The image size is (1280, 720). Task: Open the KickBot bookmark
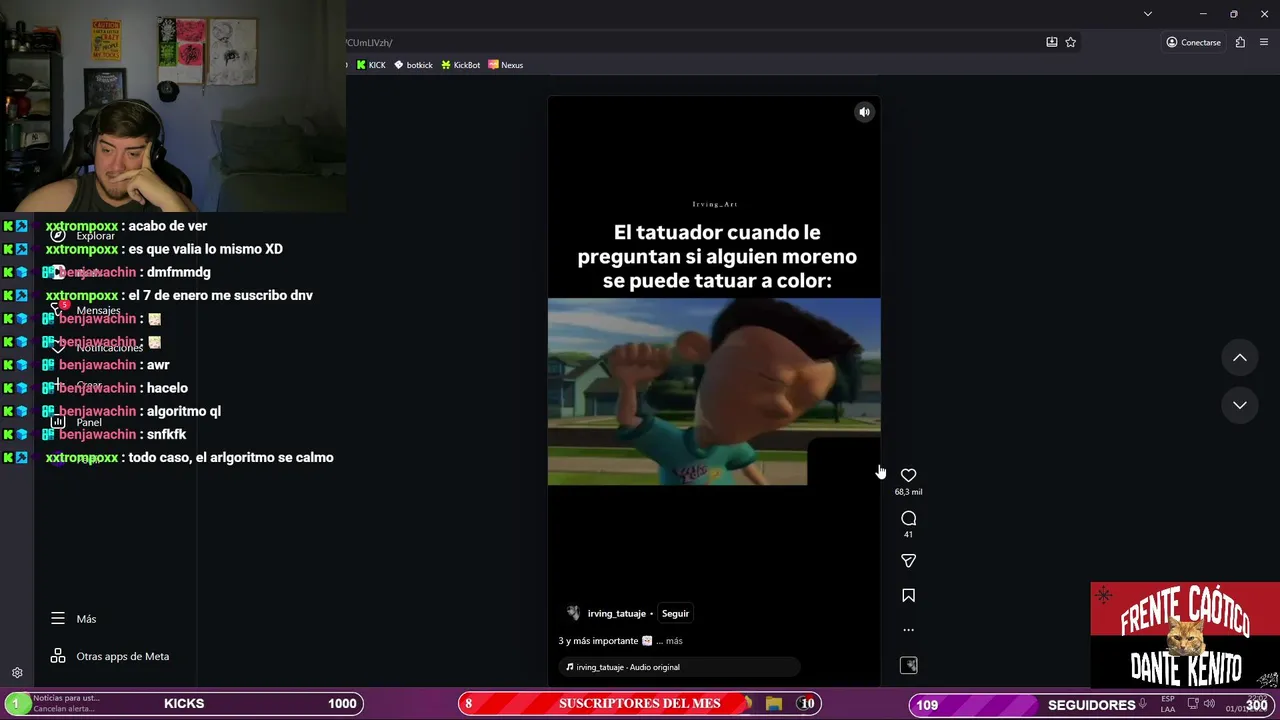click(x=461, y=65)
